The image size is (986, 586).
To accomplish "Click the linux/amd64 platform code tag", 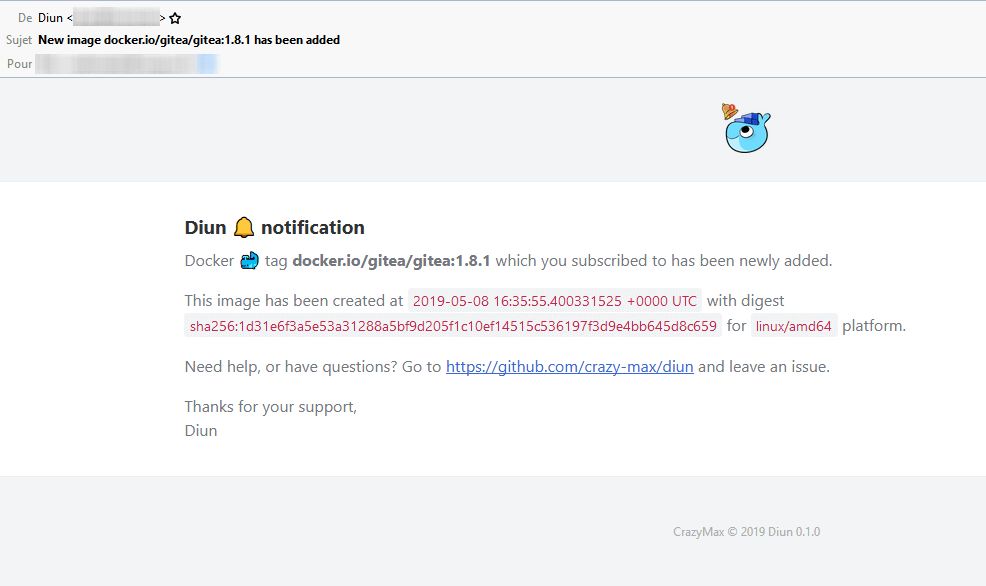I will (794, 326).
